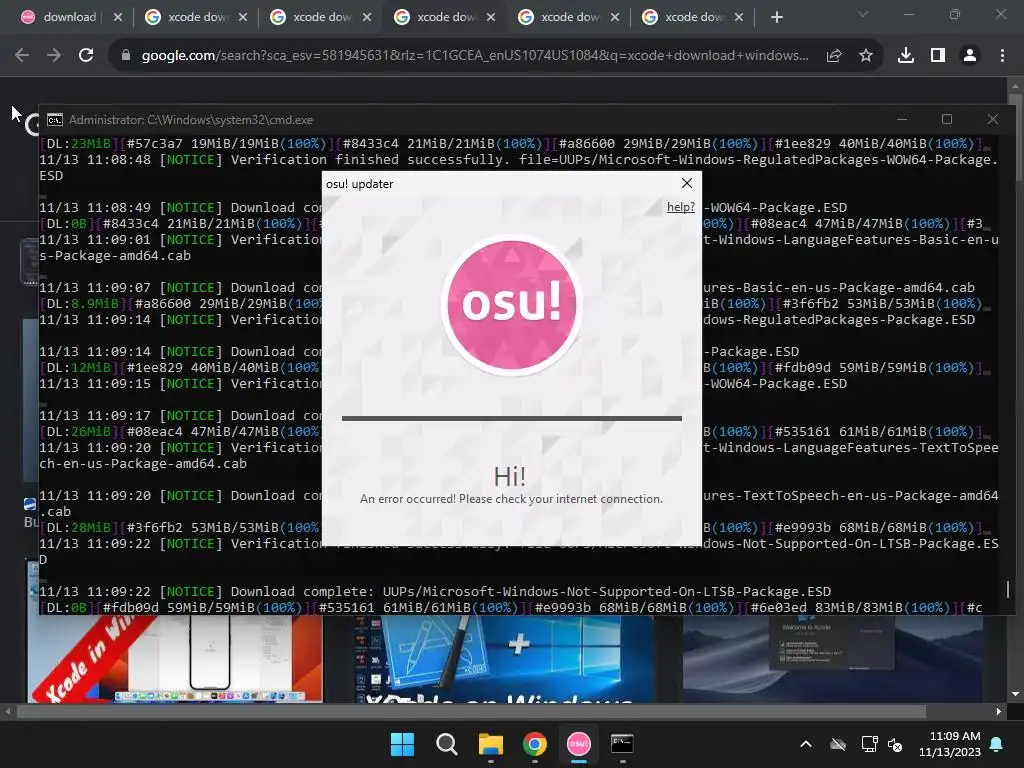Open Chrome three-dot menu
The height and width of the screenshot is (768, 1024).
(1002, 56)
